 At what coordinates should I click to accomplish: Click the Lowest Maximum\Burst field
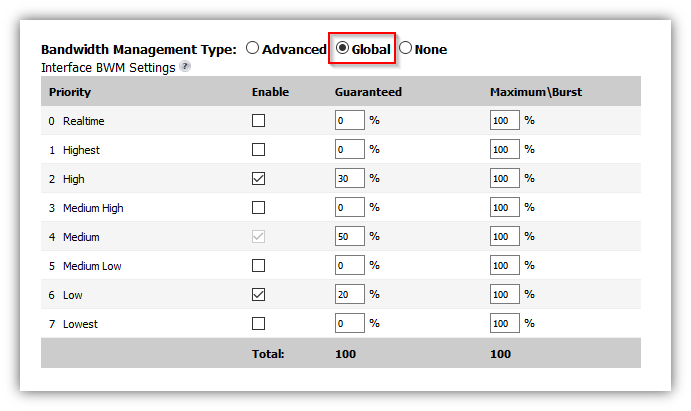click(505, 323)
